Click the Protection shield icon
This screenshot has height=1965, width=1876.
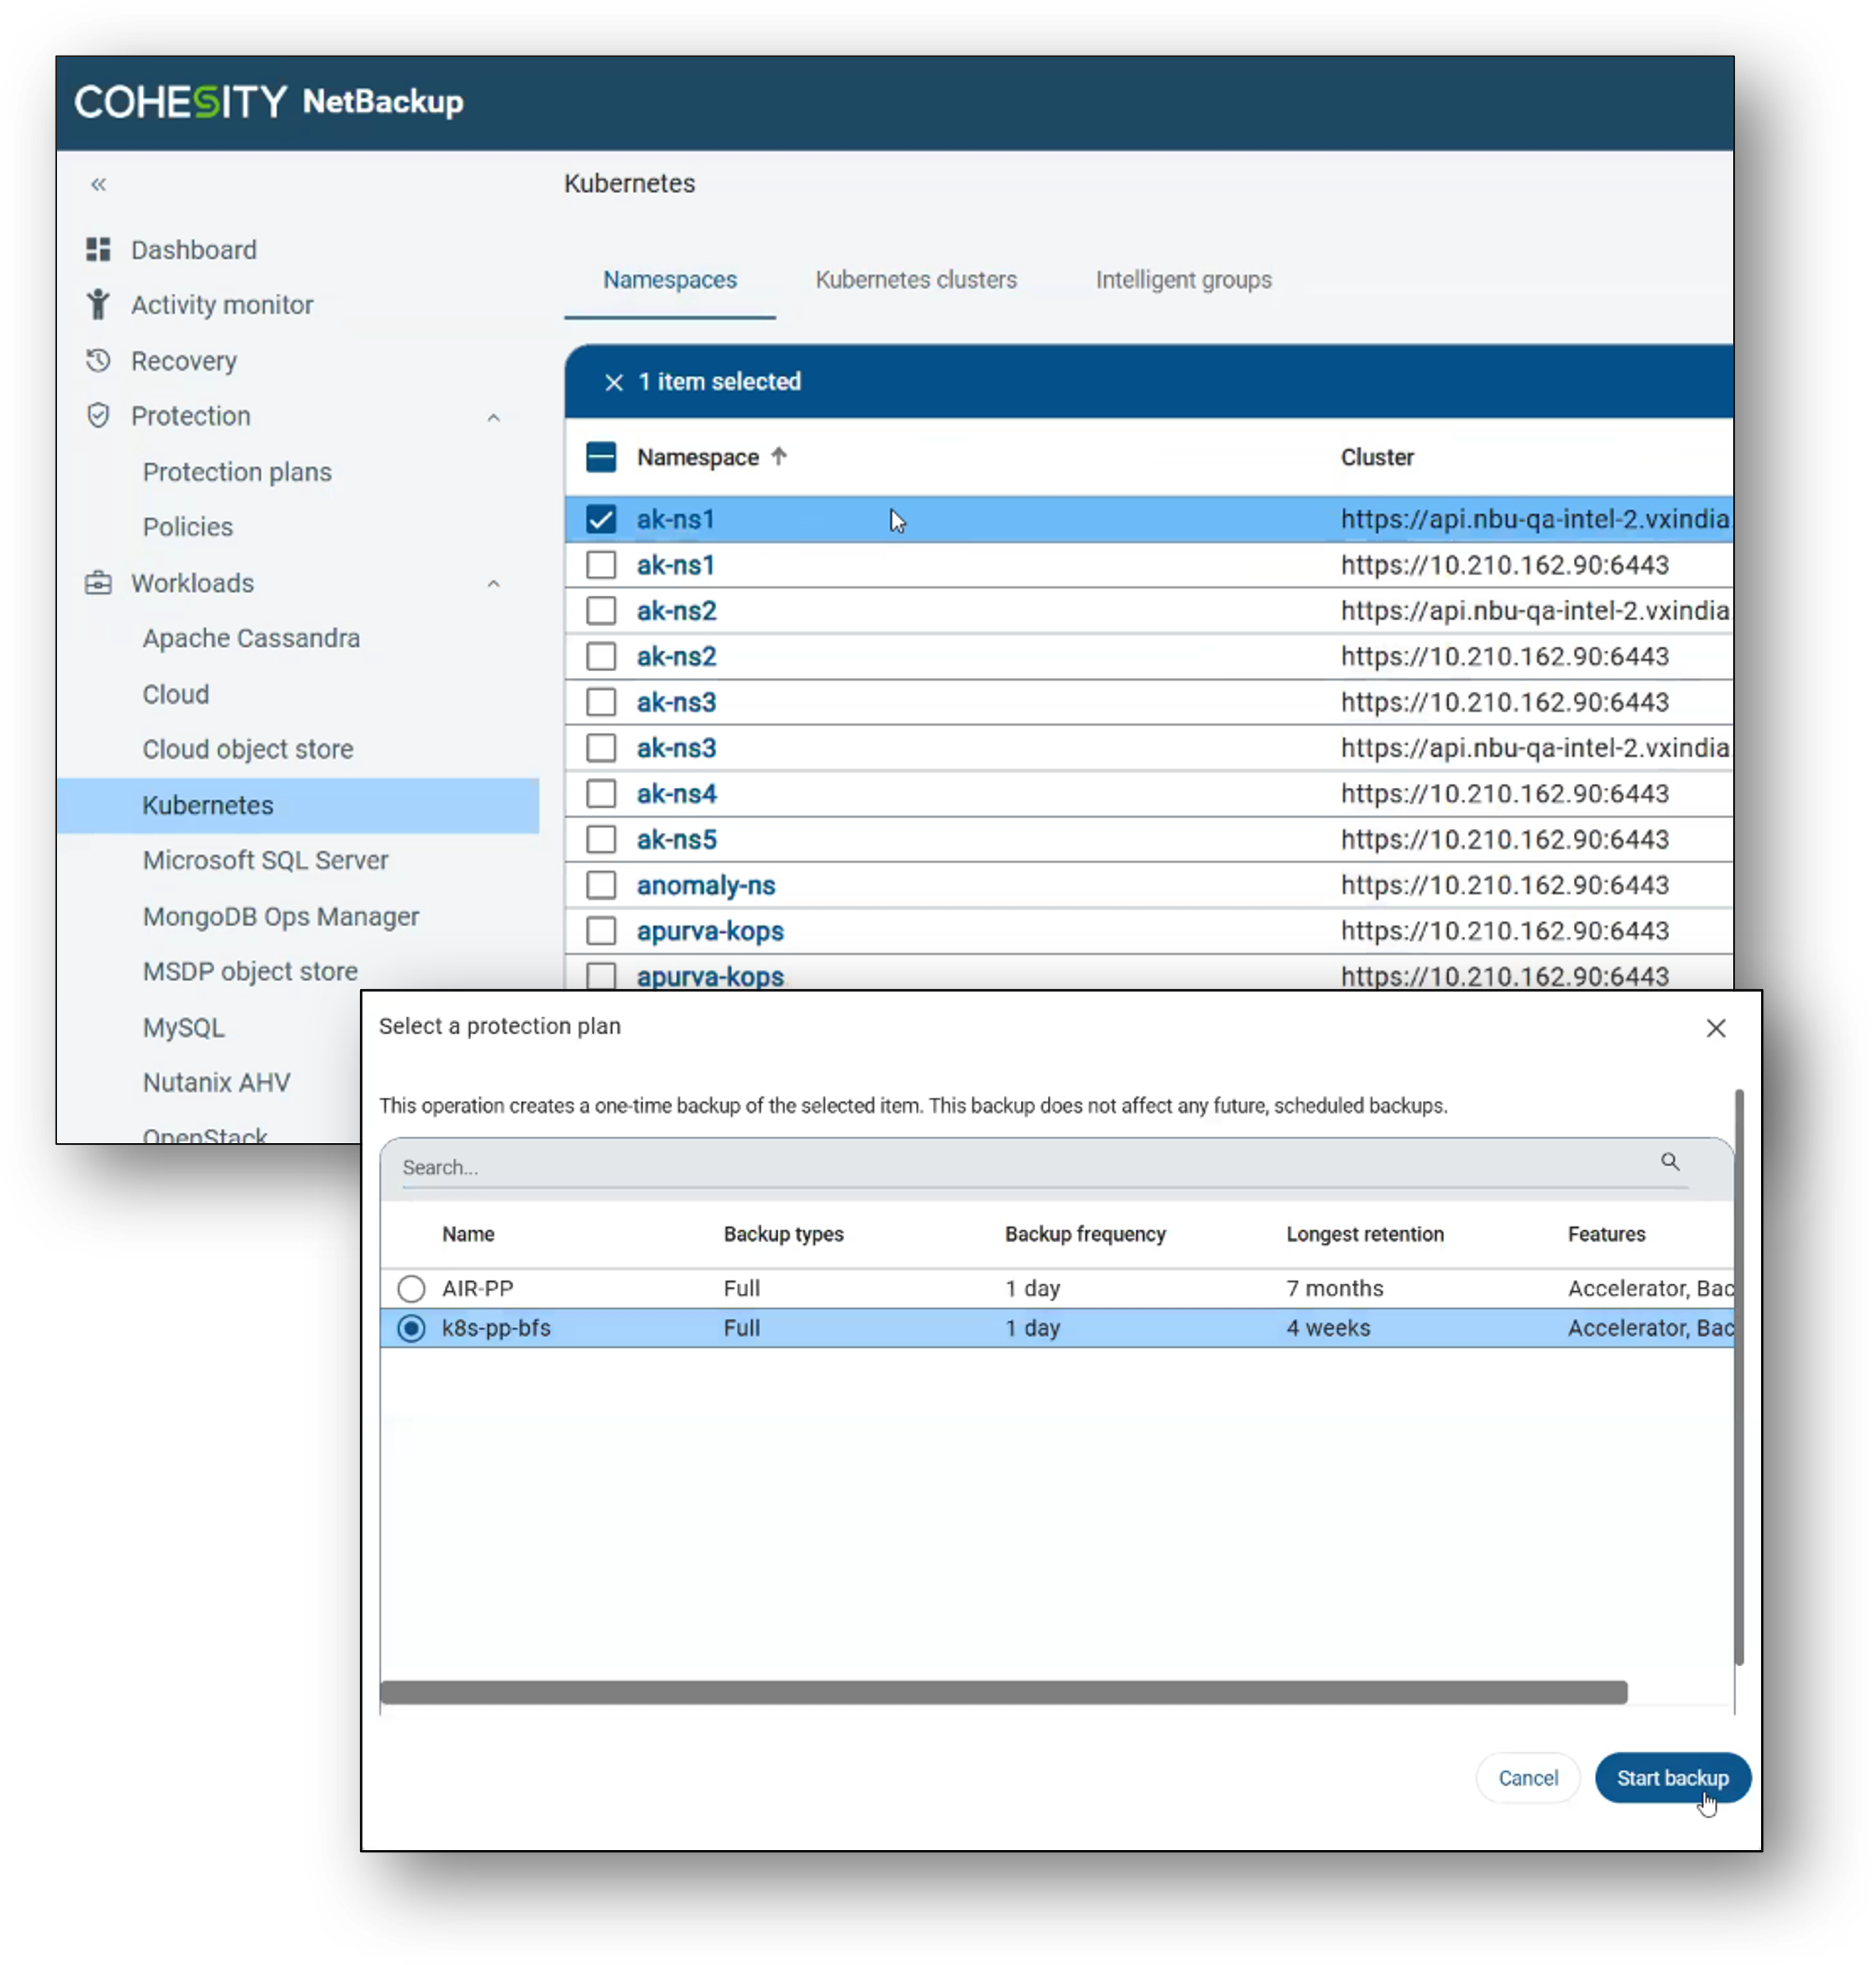pyautogui.click(x=98, y=415)
